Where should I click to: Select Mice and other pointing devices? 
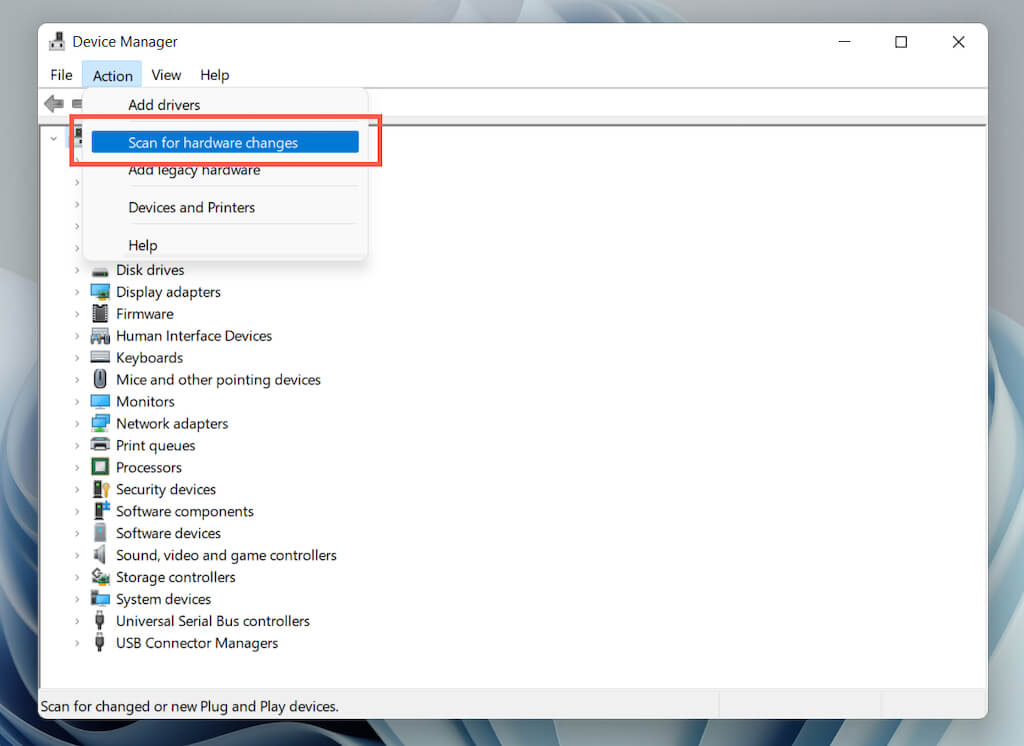[x=218, y=380]
